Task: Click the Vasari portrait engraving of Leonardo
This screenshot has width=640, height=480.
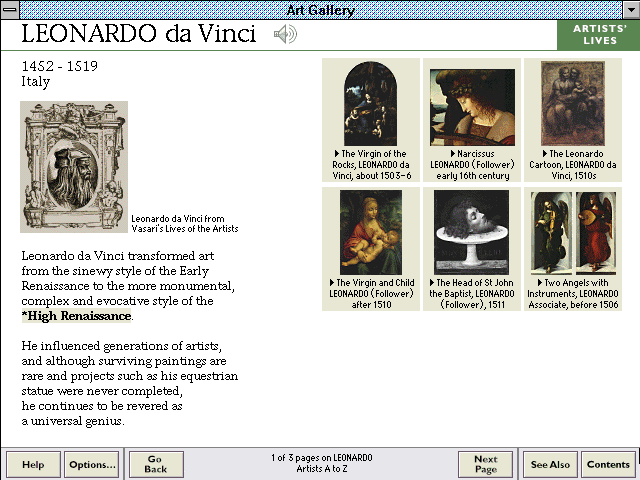Action: click(x=74, y=167)
